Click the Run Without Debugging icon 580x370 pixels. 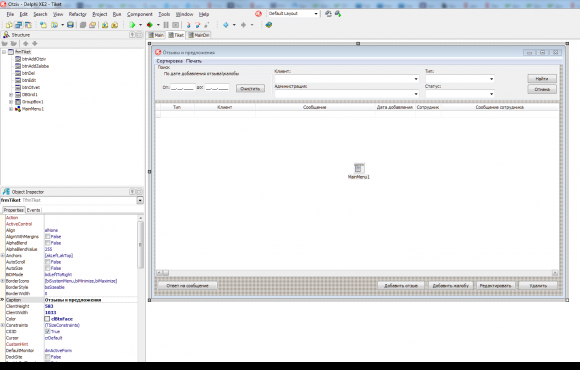pyautogui.click(x=150, y=25)
